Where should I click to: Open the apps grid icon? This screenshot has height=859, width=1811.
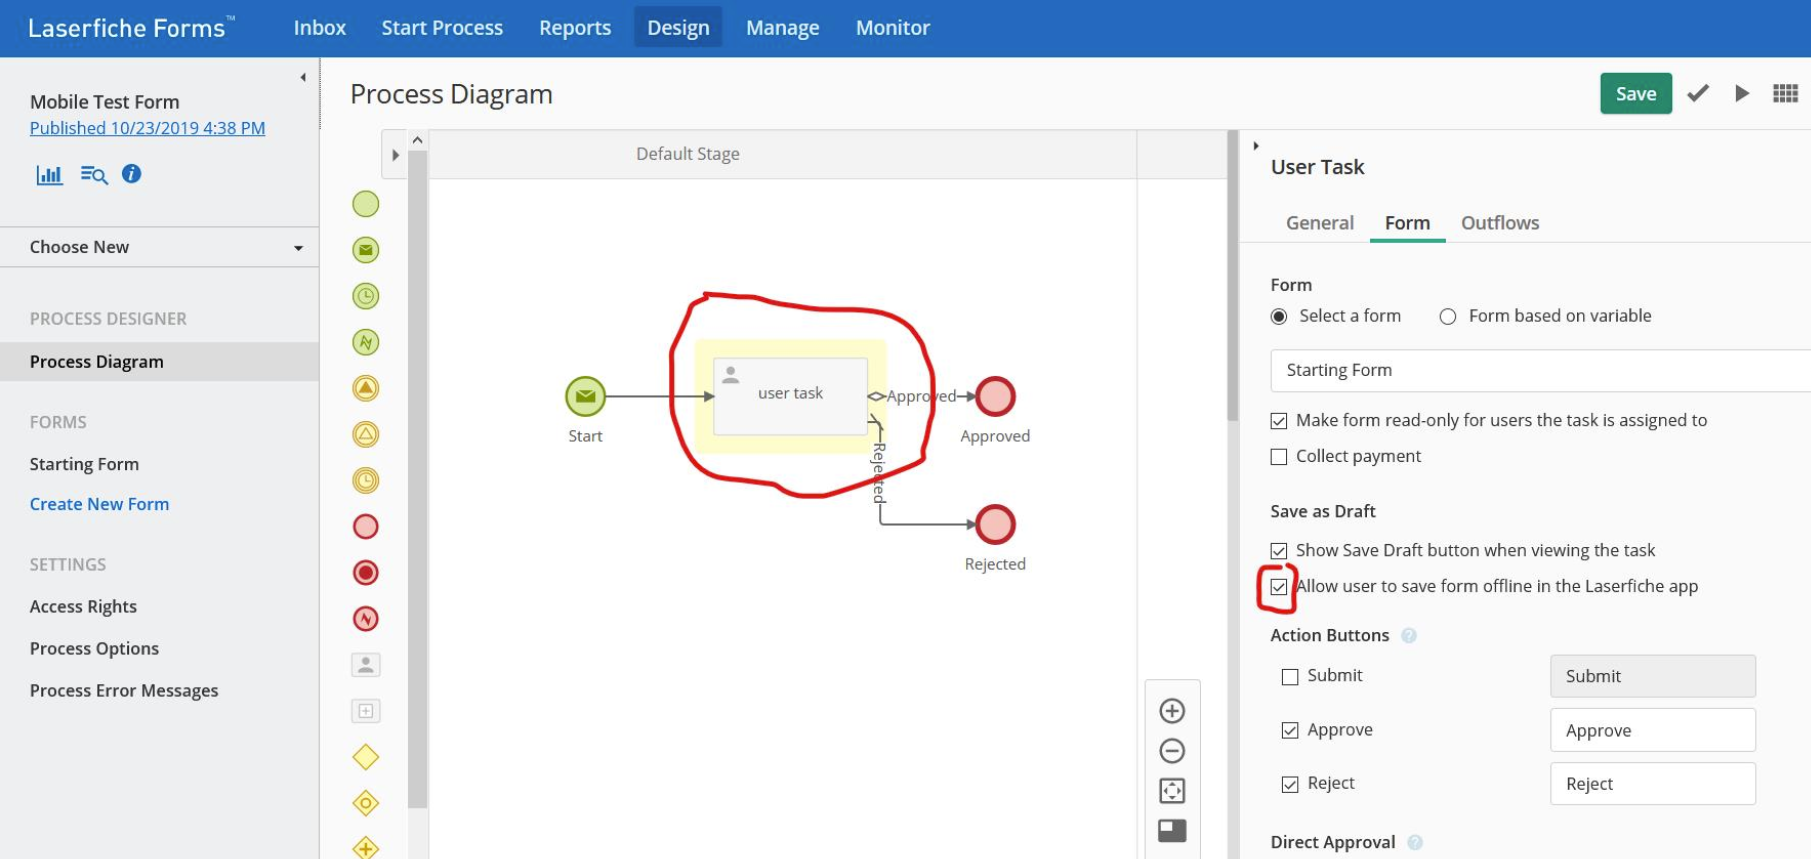coord(1785,94)
